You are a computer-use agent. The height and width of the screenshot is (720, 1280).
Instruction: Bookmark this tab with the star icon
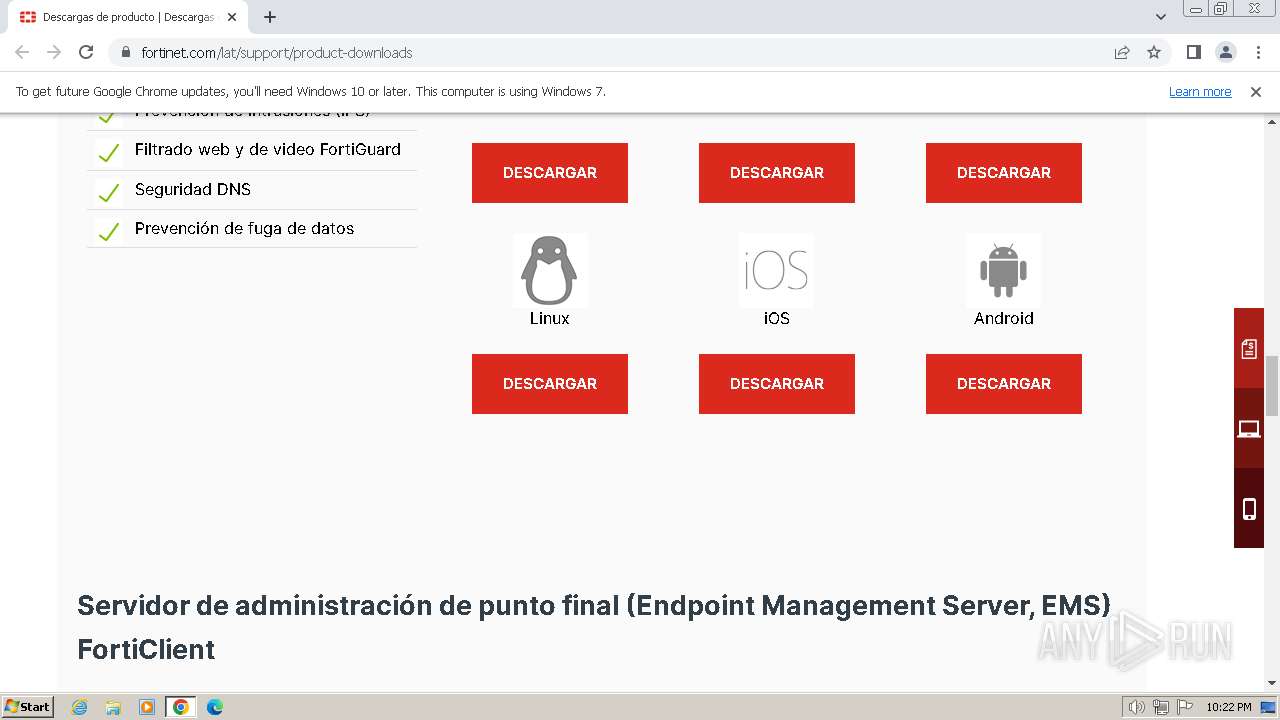click(x=1154, y=52)
